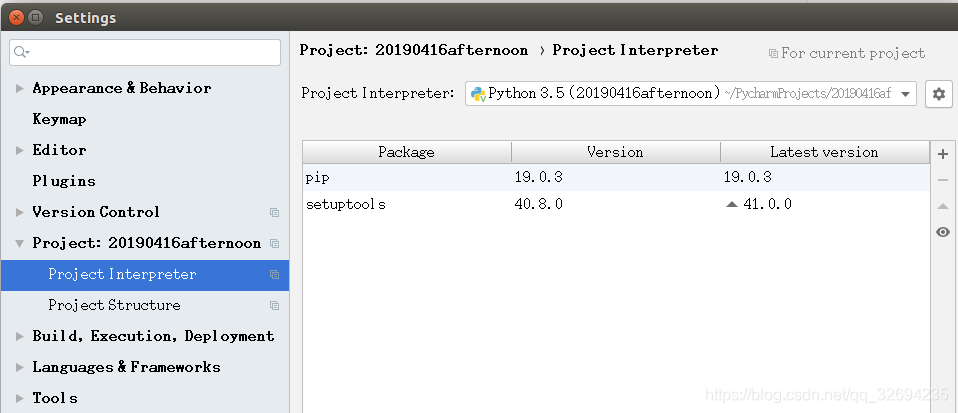Image resolution: width=958 pixels, height=413 pixels.
Task: Expand the Tools section
Action: tap(20, 398)
